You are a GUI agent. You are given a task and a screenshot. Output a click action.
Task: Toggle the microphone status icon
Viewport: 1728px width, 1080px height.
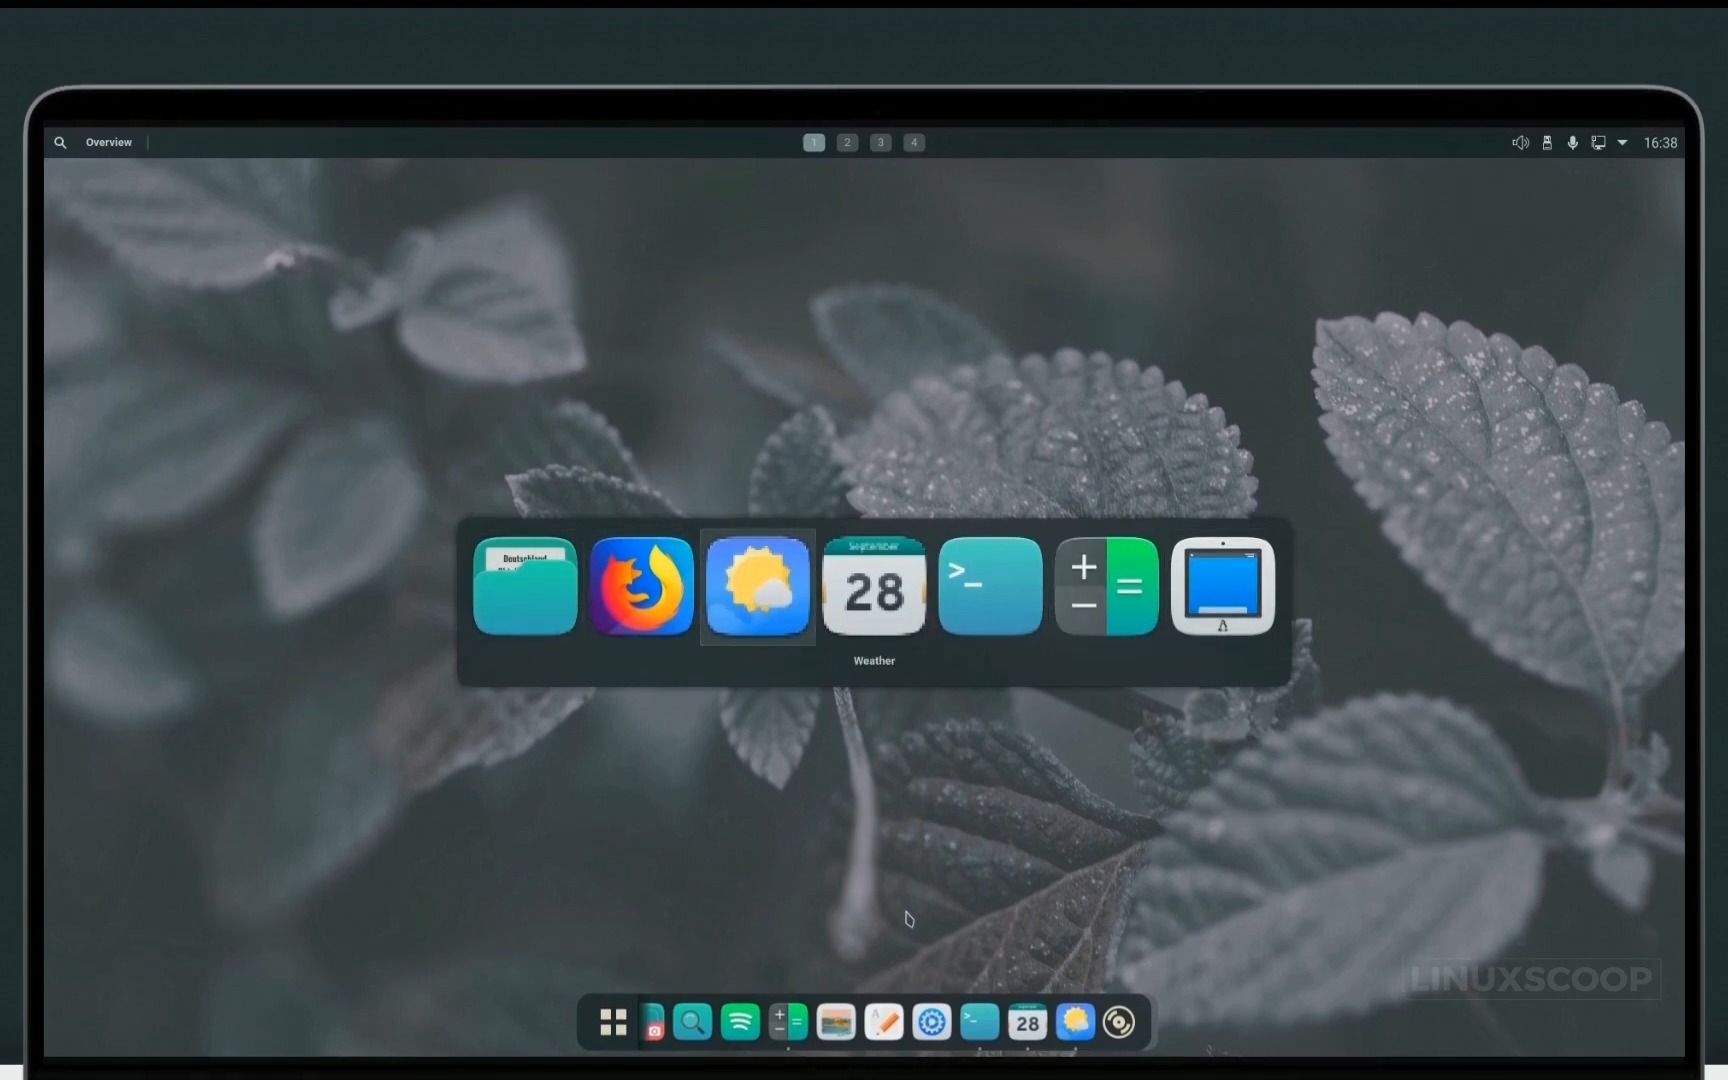point(1573,142)
